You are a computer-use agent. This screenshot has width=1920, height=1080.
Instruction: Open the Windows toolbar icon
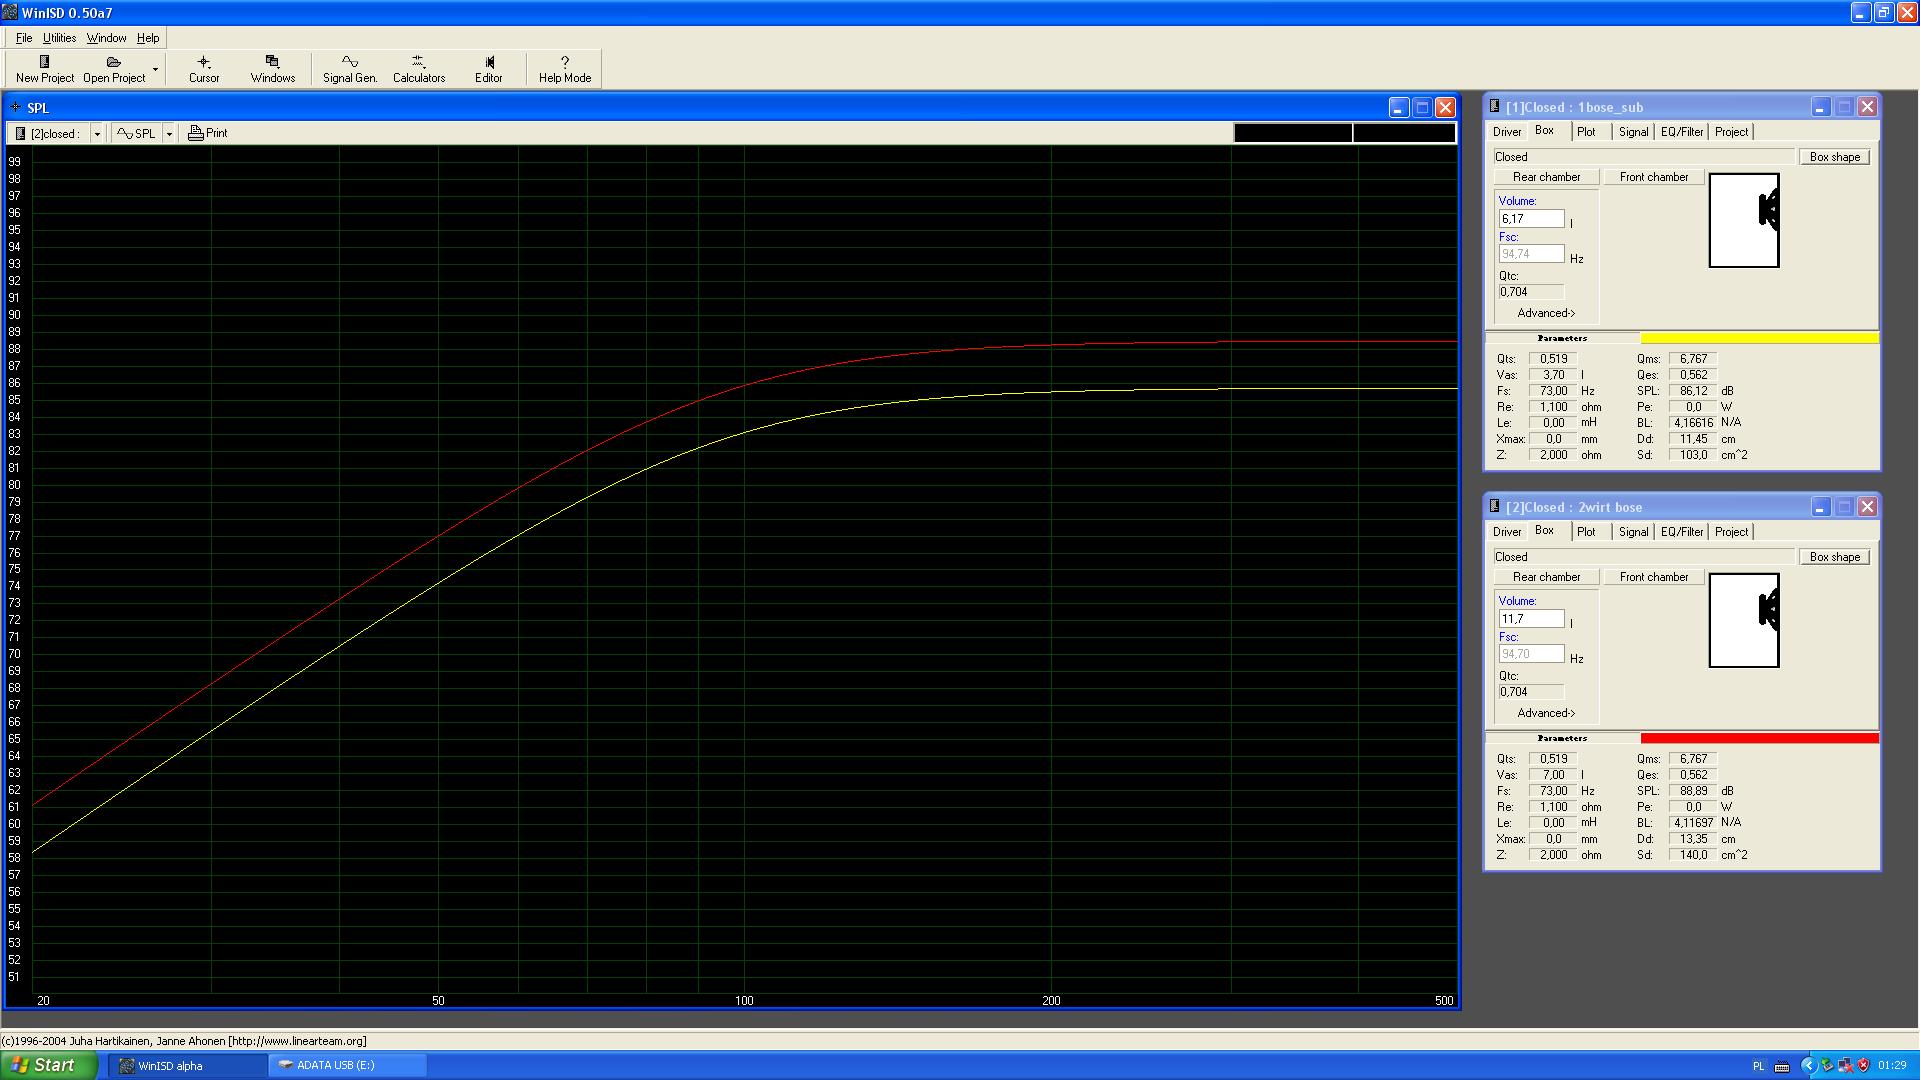point(272,63)
